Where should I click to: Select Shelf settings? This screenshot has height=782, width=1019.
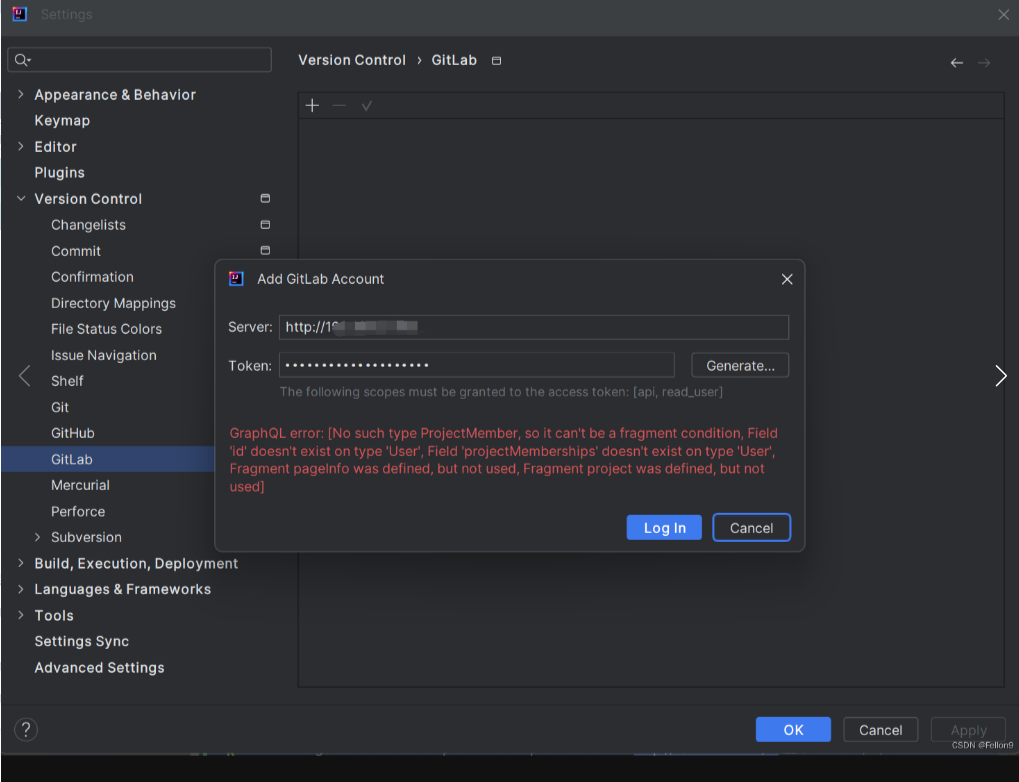tap(68, 381)
